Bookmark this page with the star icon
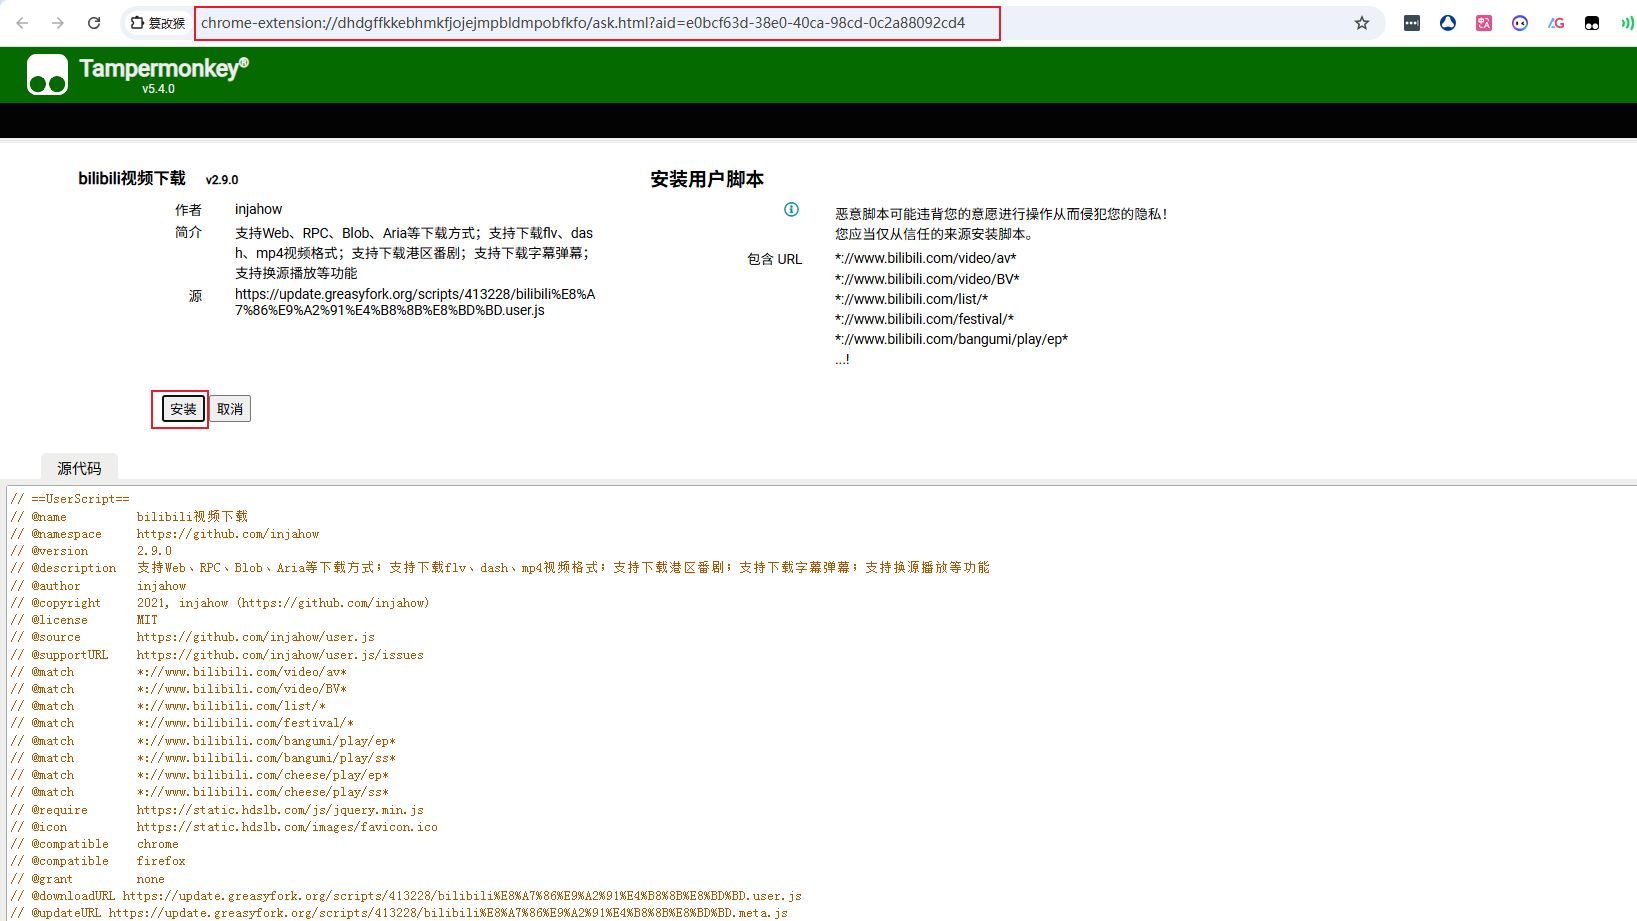This screenshot has height=921, width=1637. [x=1361, y=23]
